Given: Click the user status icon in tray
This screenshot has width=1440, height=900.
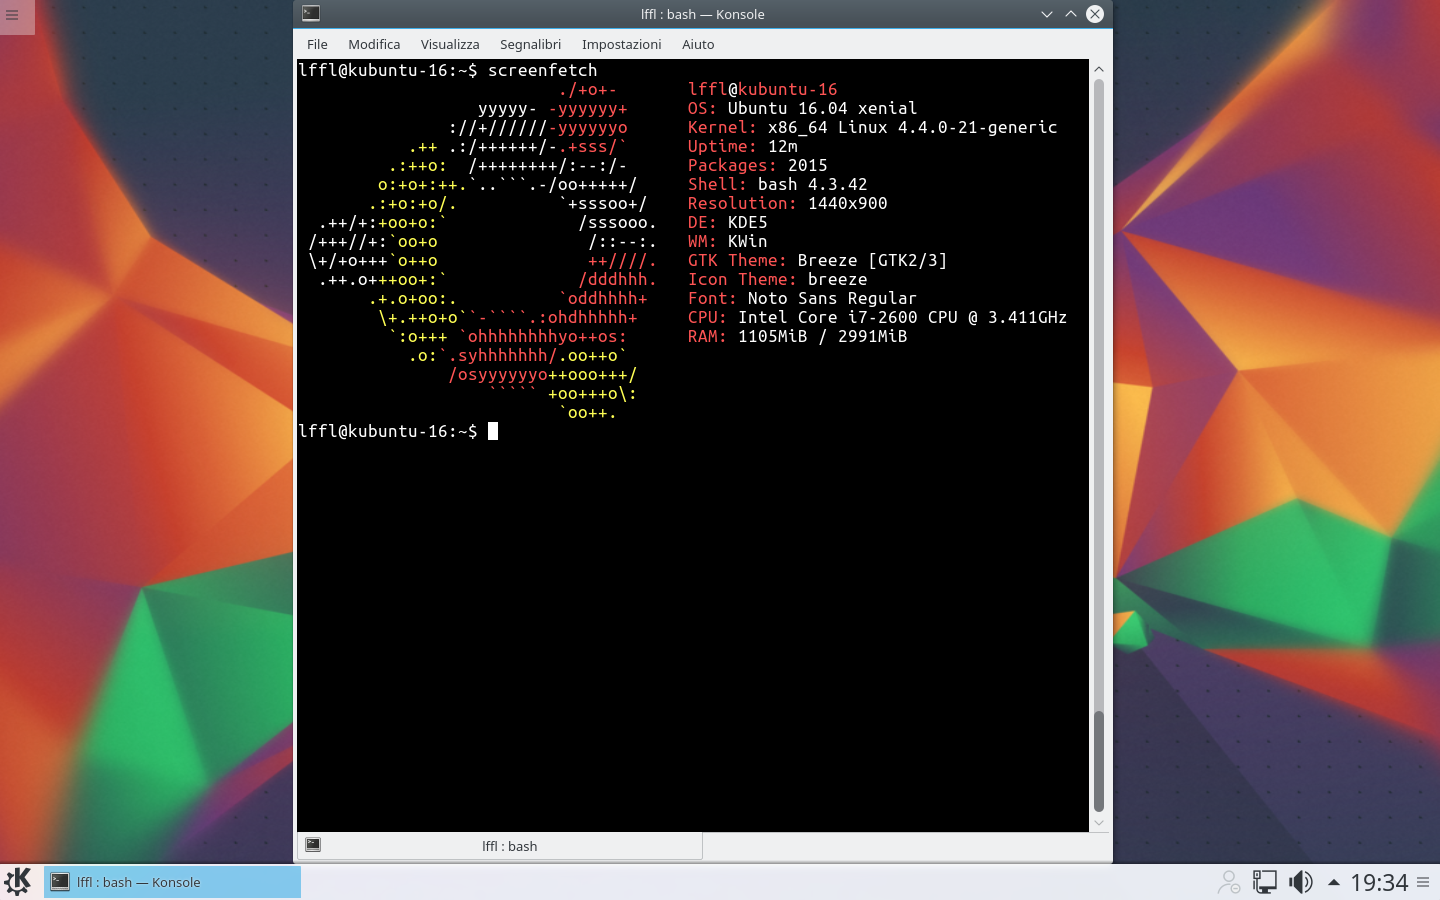Looking at the screenshot, I should [1228, 882].
